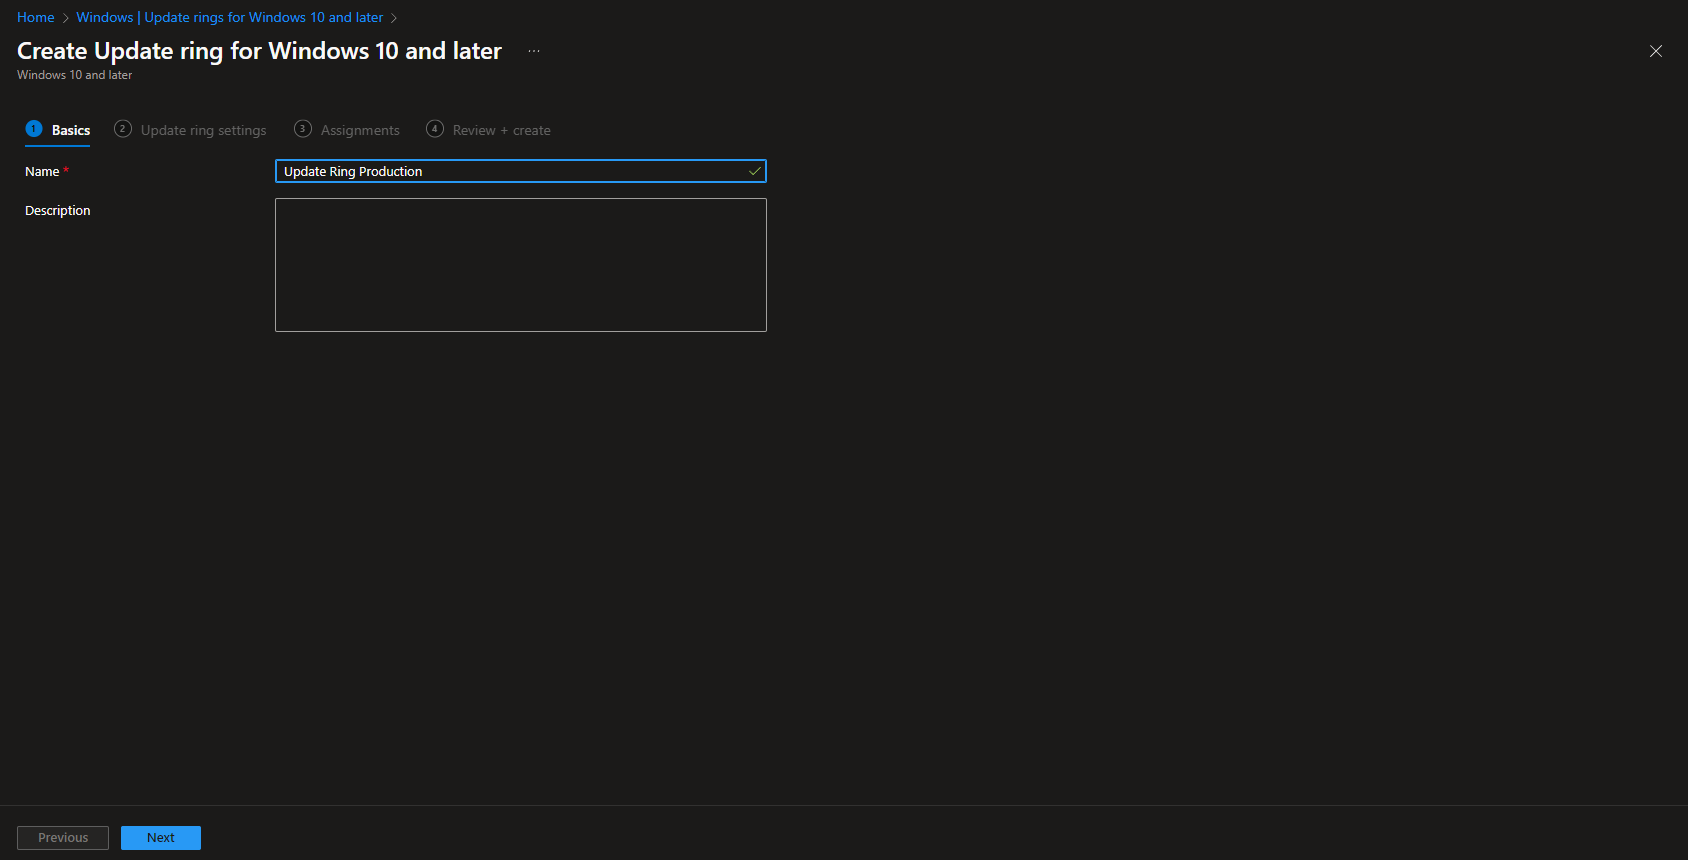Click the Previous button
Viewport: 1688px width, 860px height.
click(x=62, y=837)
